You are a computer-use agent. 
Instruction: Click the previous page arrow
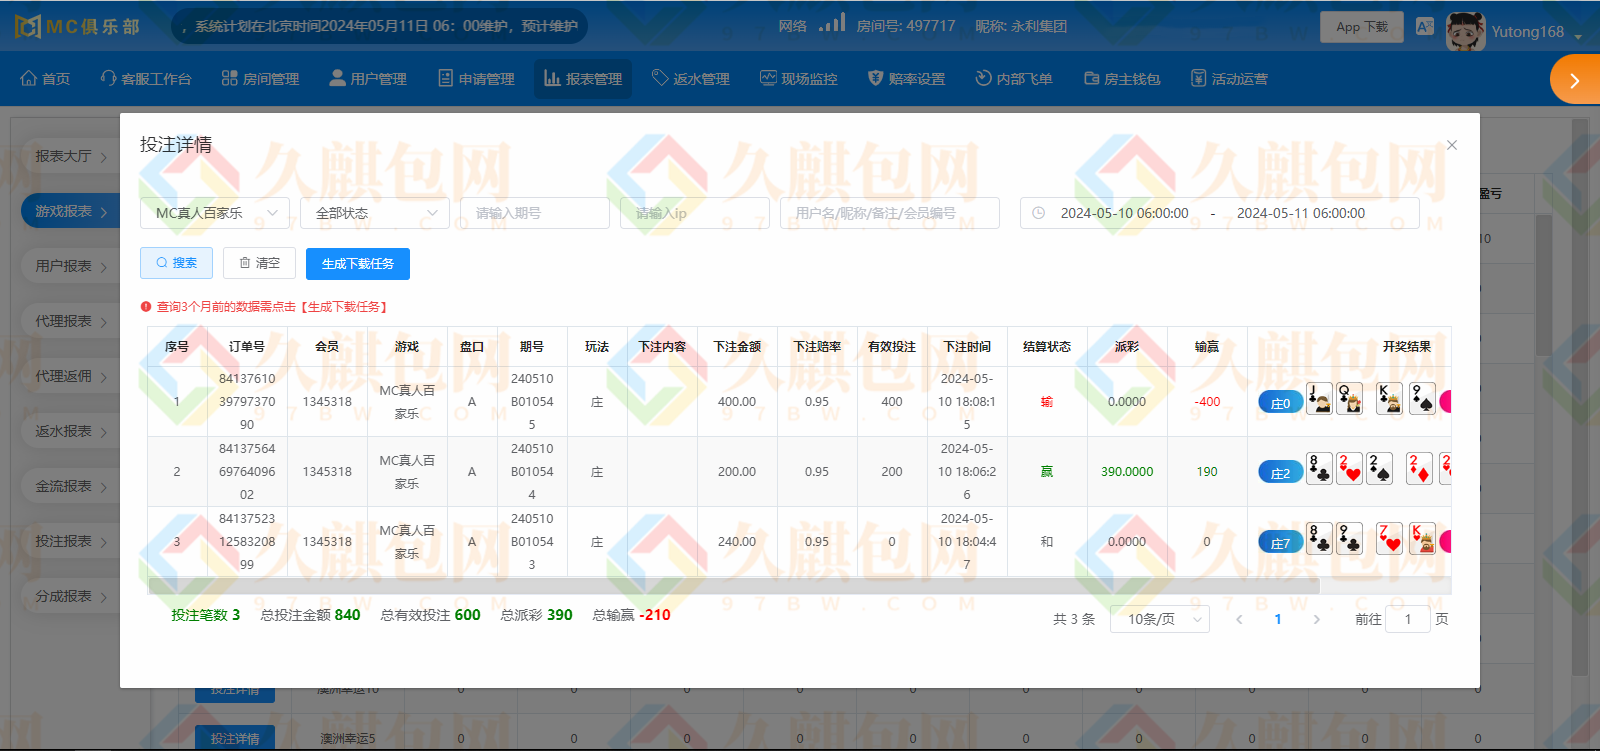(x=1239, y=619)
